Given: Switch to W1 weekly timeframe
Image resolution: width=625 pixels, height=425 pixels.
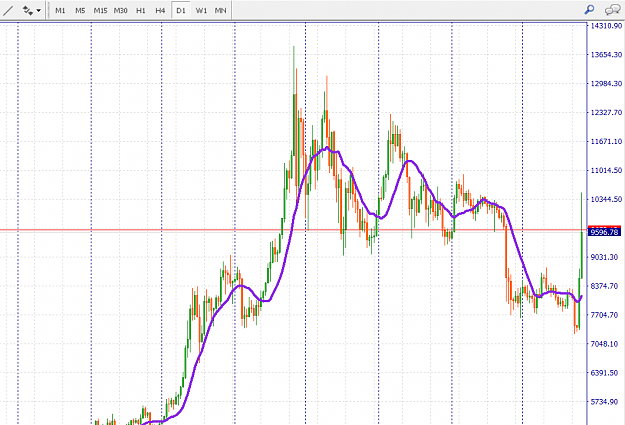Looking at the screenshot, I should (201, 10).
